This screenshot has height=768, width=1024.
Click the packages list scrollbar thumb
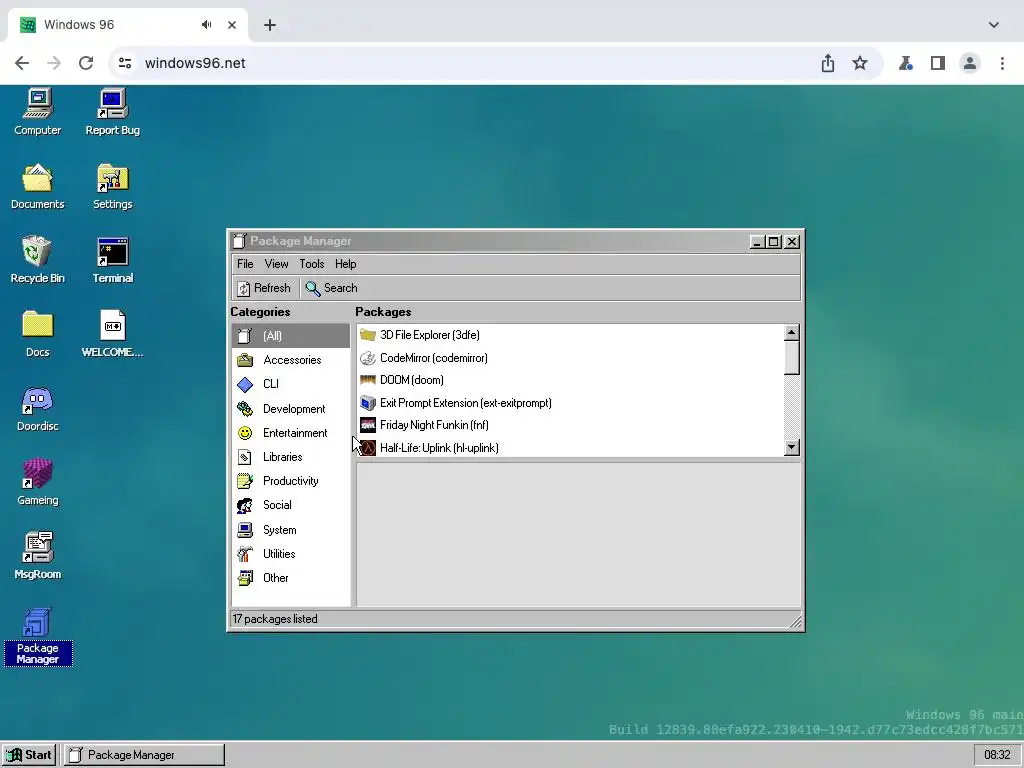(792, 358)
